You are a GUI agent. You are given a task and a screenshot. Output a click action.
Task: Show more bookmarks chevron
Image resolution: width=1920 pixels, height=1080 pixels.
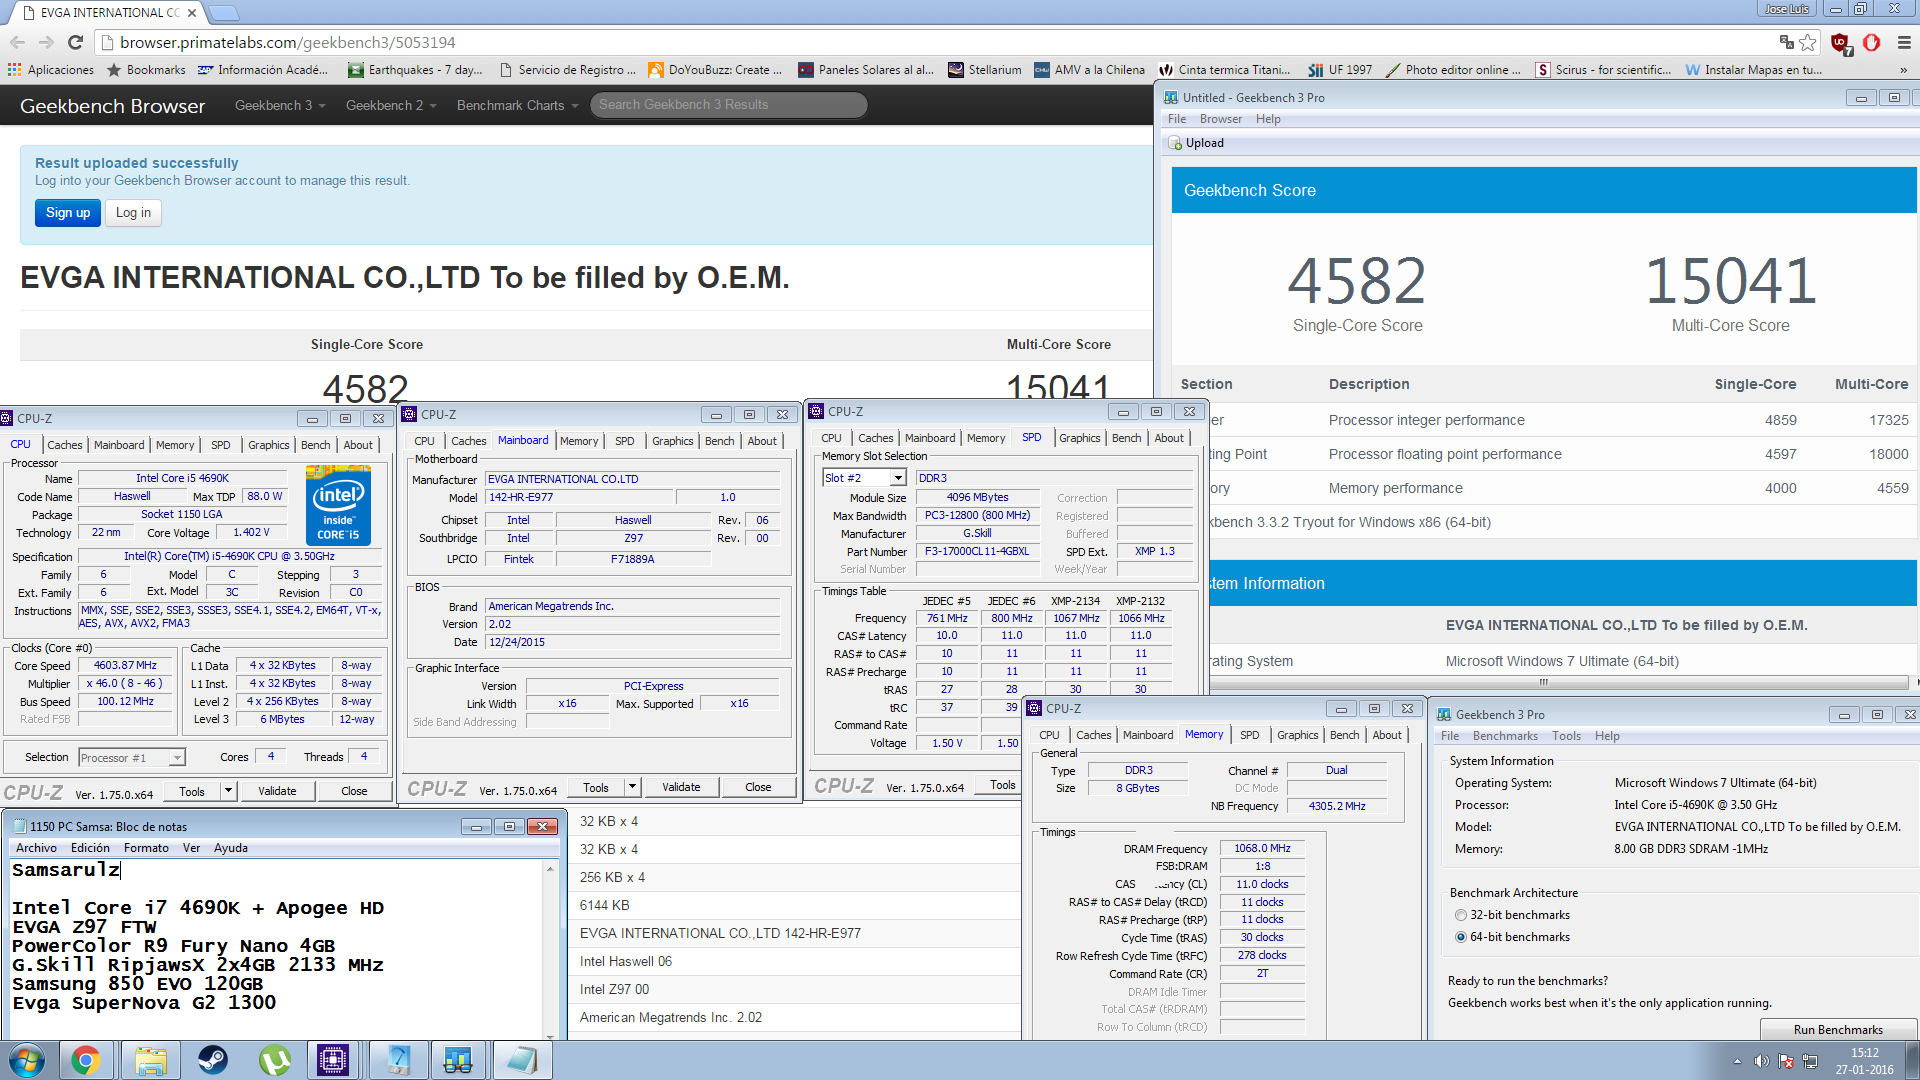pyautogui.click(x=1903, y=70)
